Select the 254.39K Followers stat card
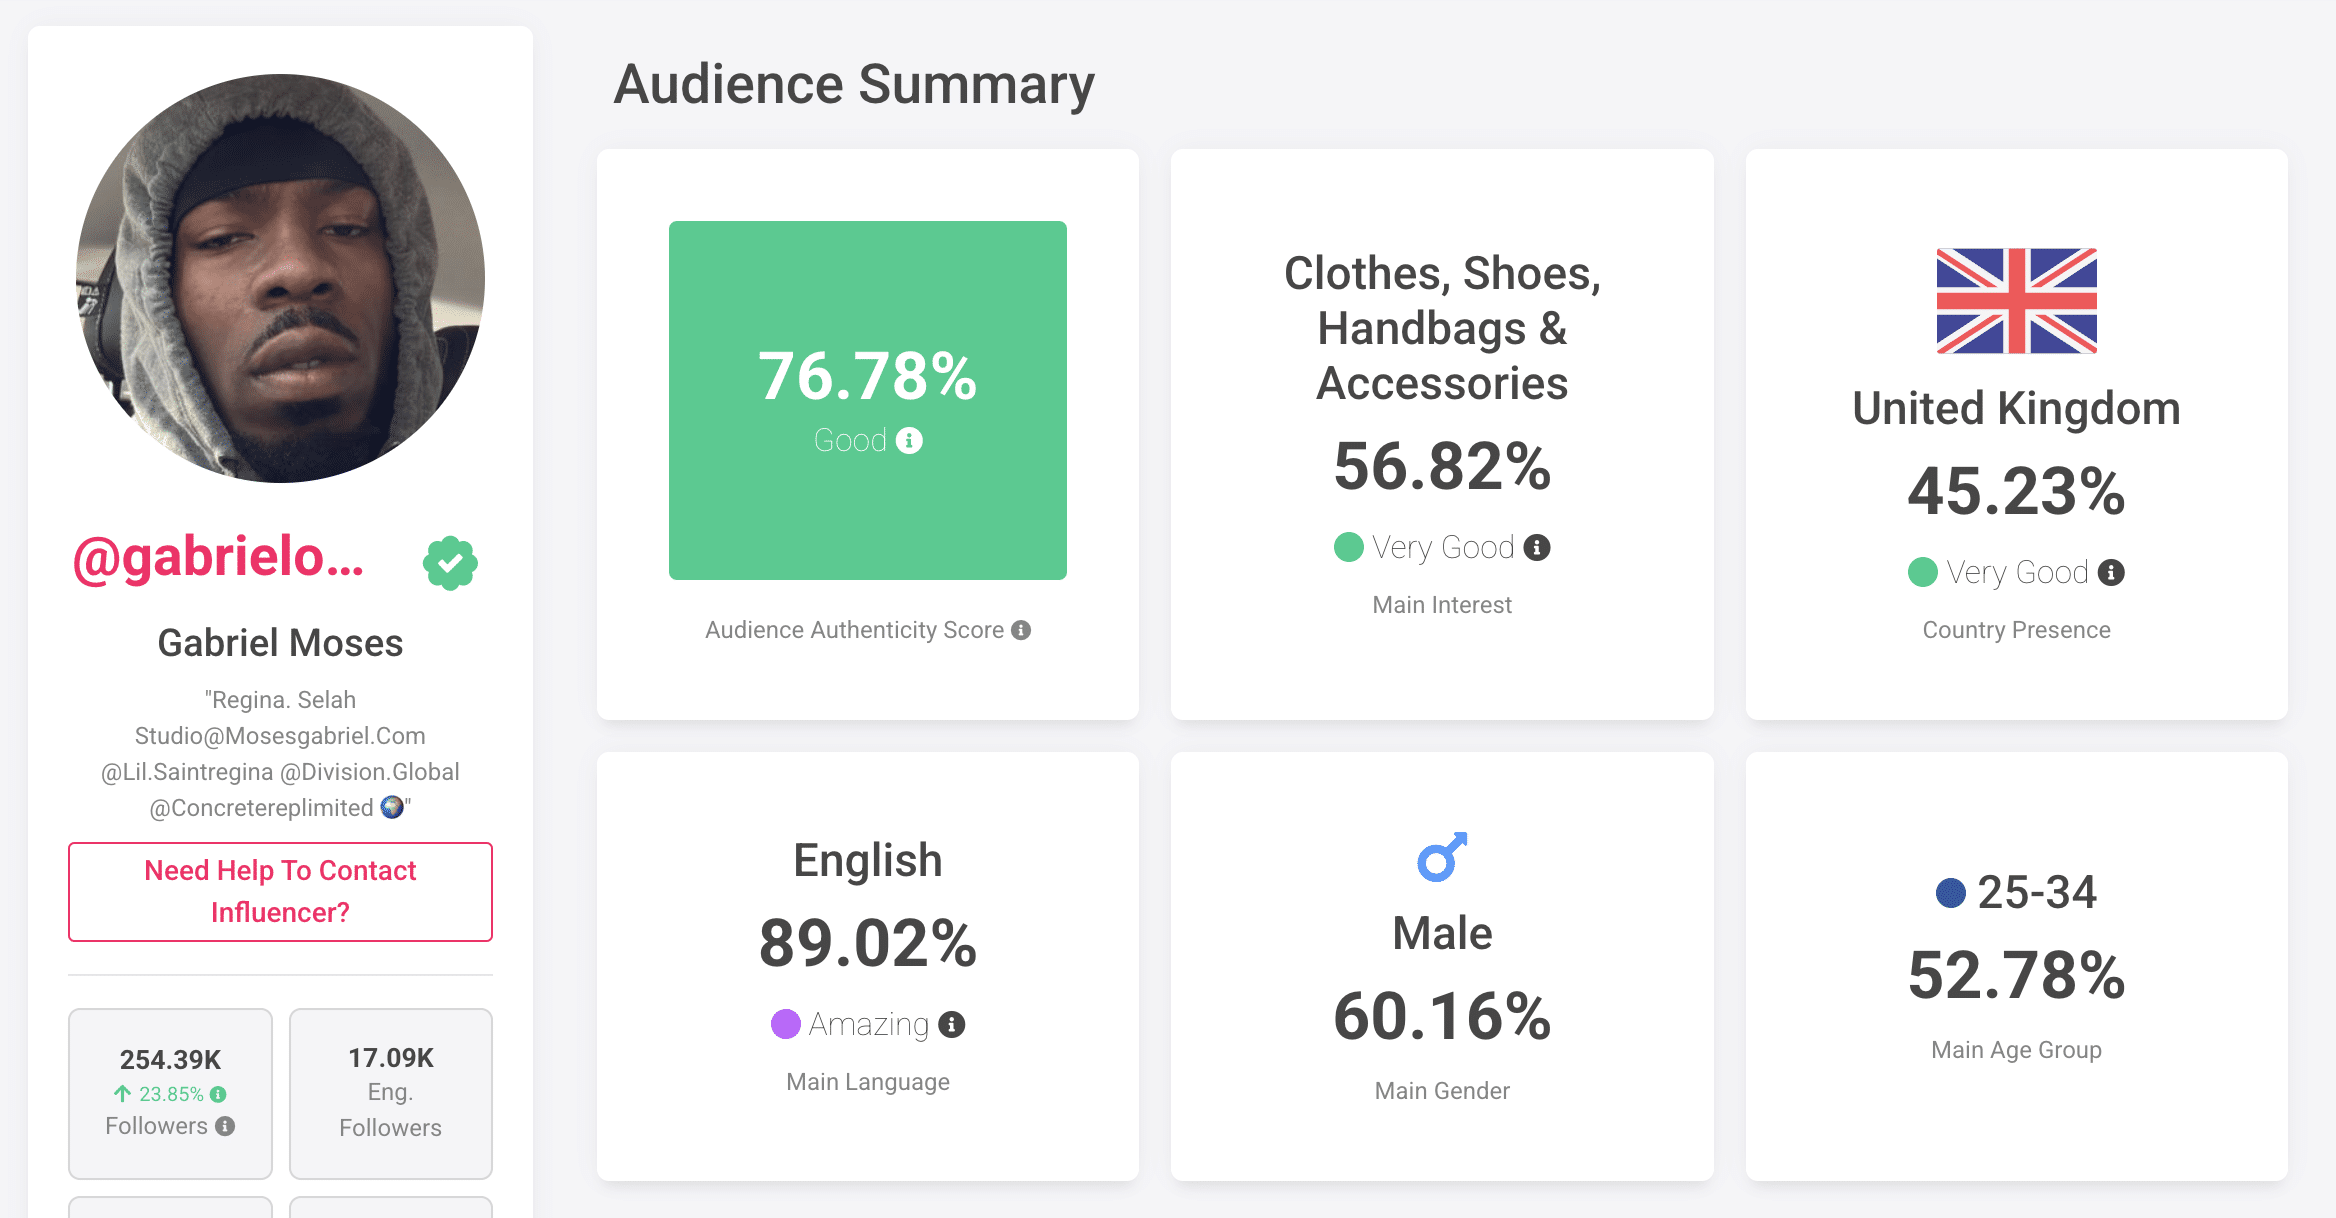2336x1218 pixels. (170, 1092)
